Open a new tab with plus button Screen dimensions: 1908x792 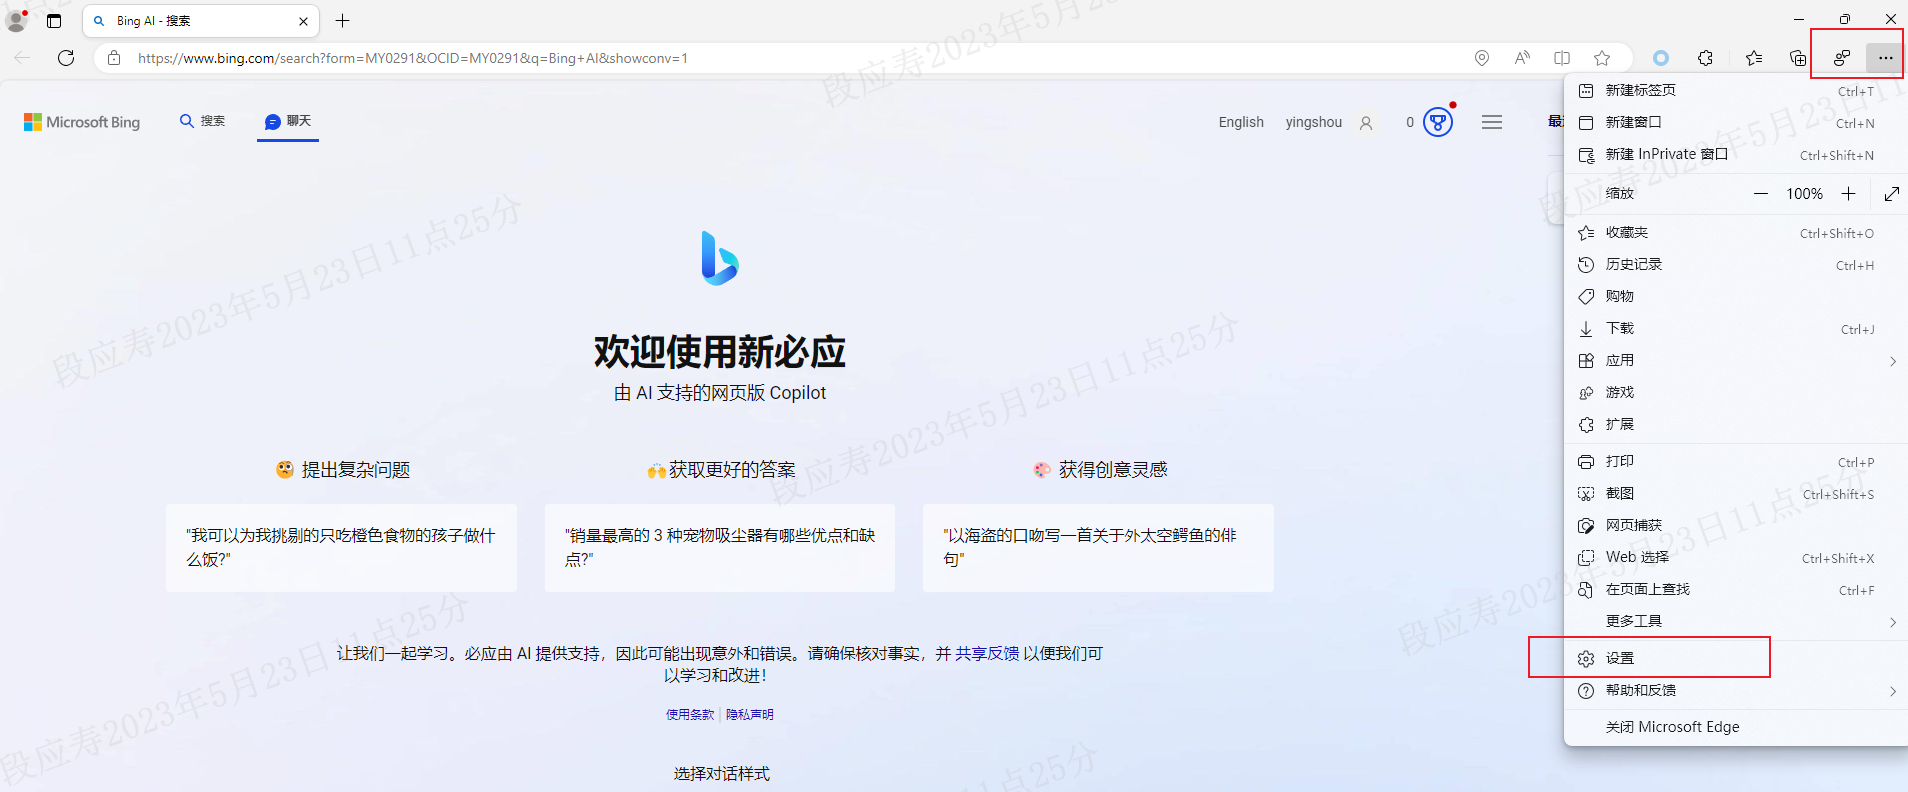click(x=342, y=20)
